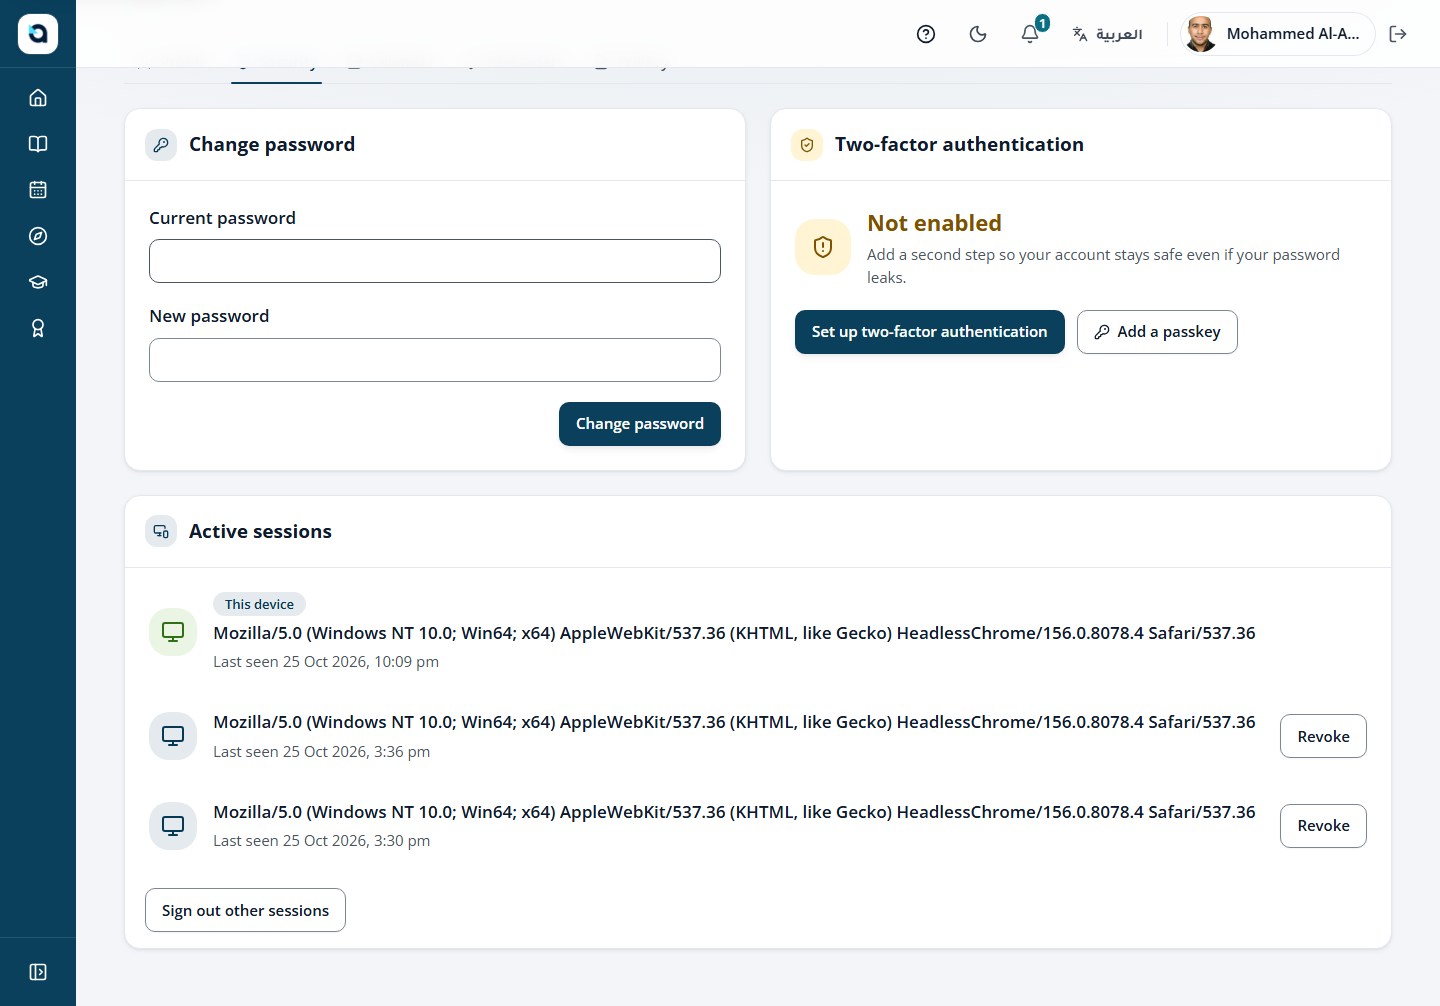The width and height of the screenshot is (1440, 1006).
Task: Click the warning shield icon next to Not enabled
Action: coord(823,247)
